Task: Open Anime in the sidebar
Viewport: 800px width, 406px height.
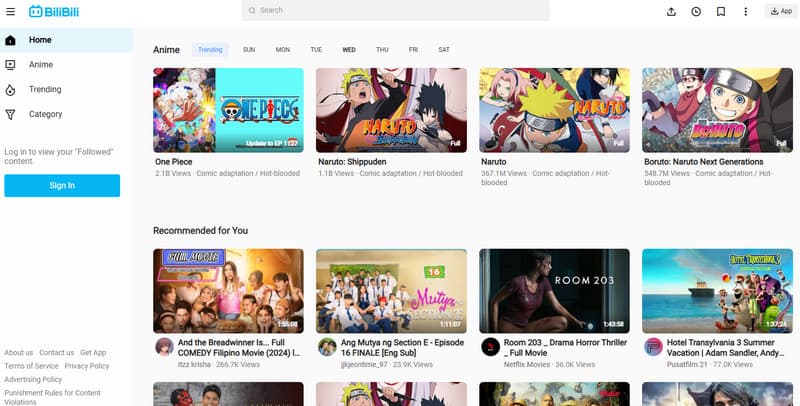Action: coord(66,65)
